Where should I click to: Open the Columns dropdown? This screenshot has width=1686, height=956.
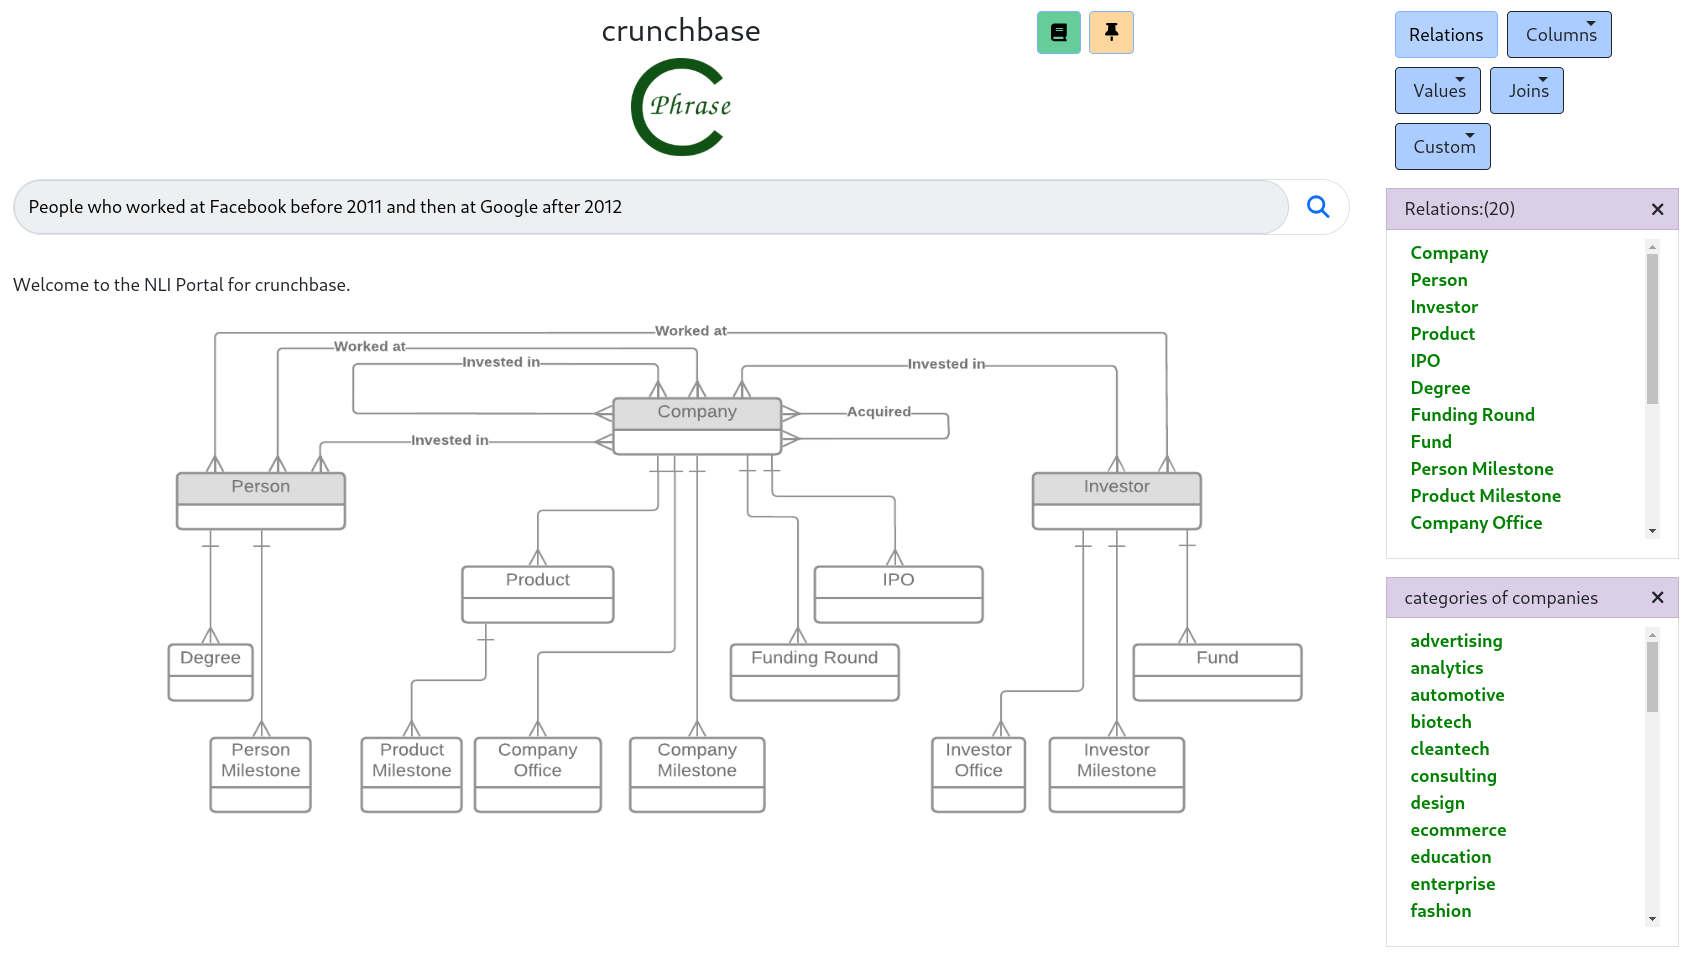click(1558, 33)
